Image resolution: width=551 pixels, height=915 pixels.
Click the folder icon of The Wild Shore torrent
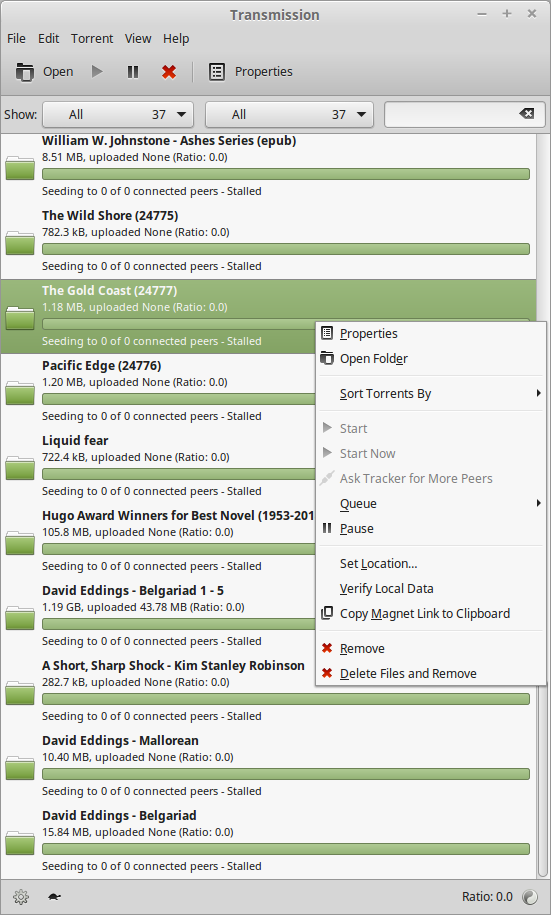20,242
